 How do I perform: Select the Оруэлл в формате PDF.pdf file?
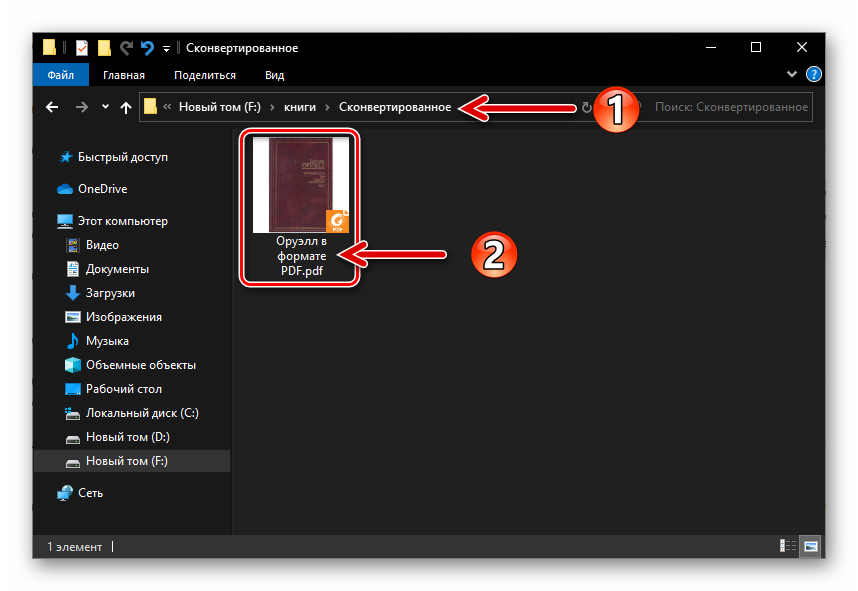[300, 207]
